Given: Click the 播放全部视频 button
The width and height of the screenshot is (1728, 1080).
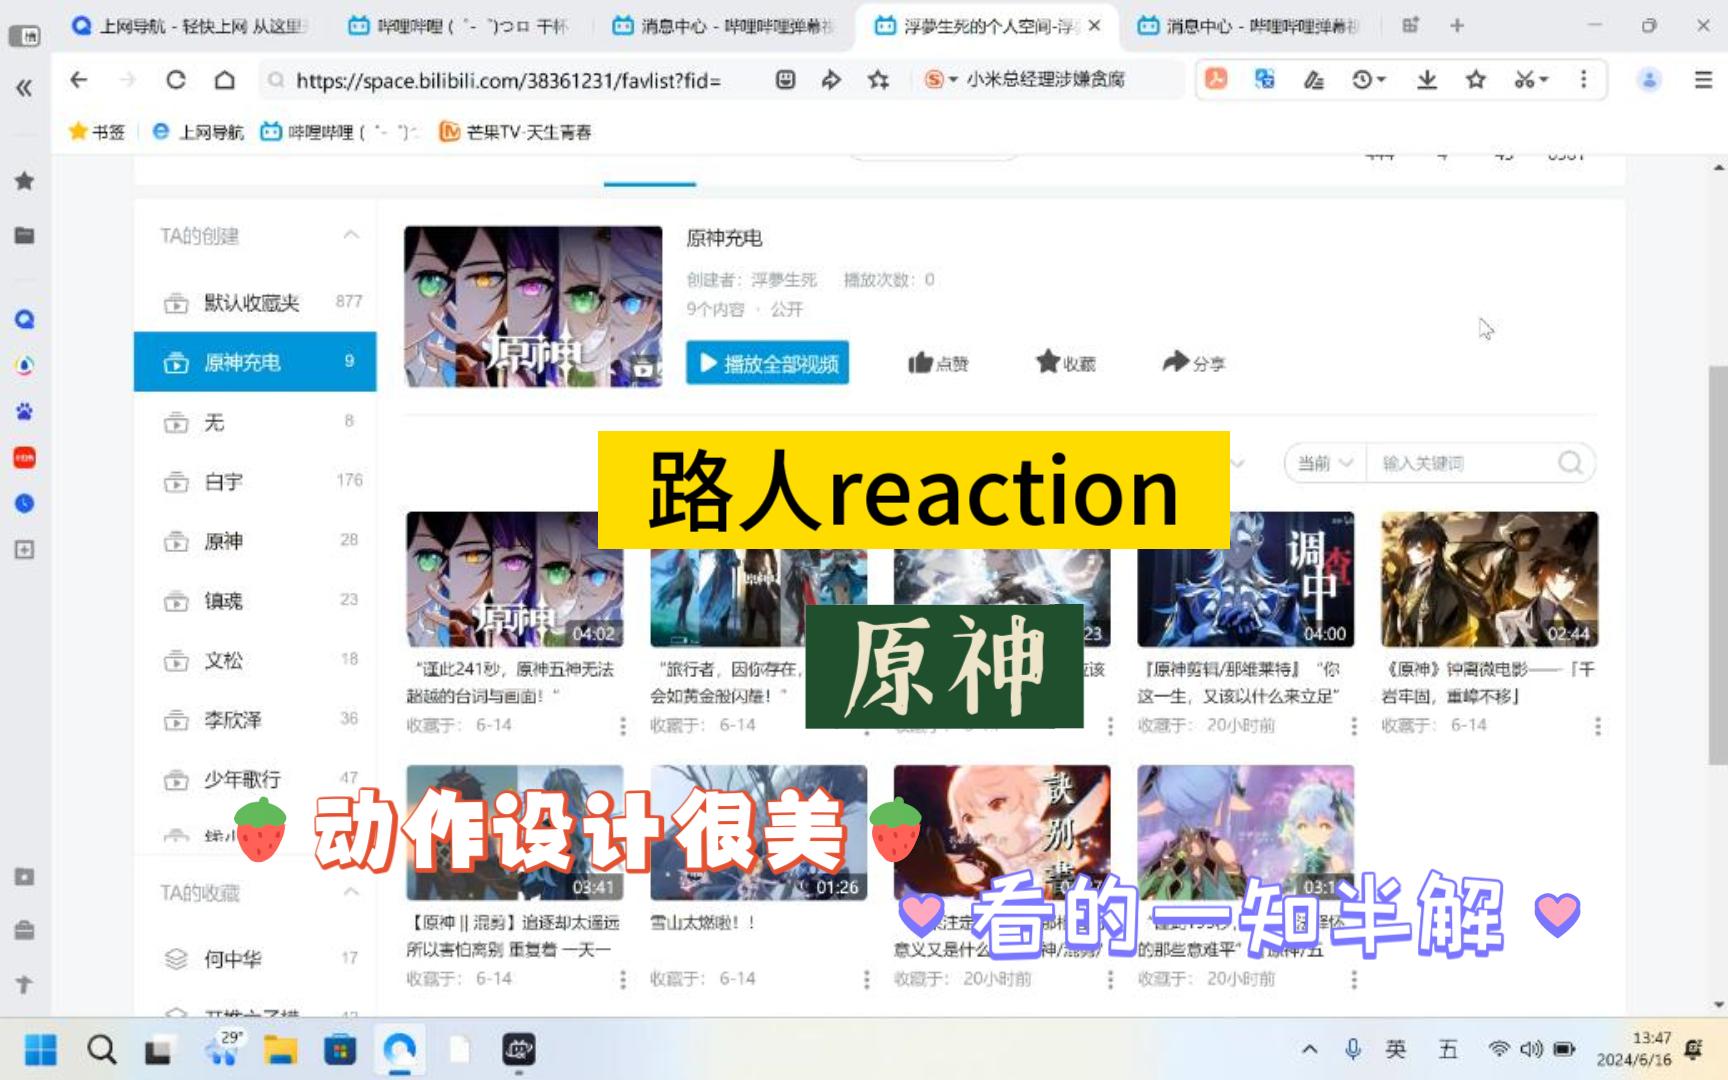Looking at the screenshot, I should (767, 363).
